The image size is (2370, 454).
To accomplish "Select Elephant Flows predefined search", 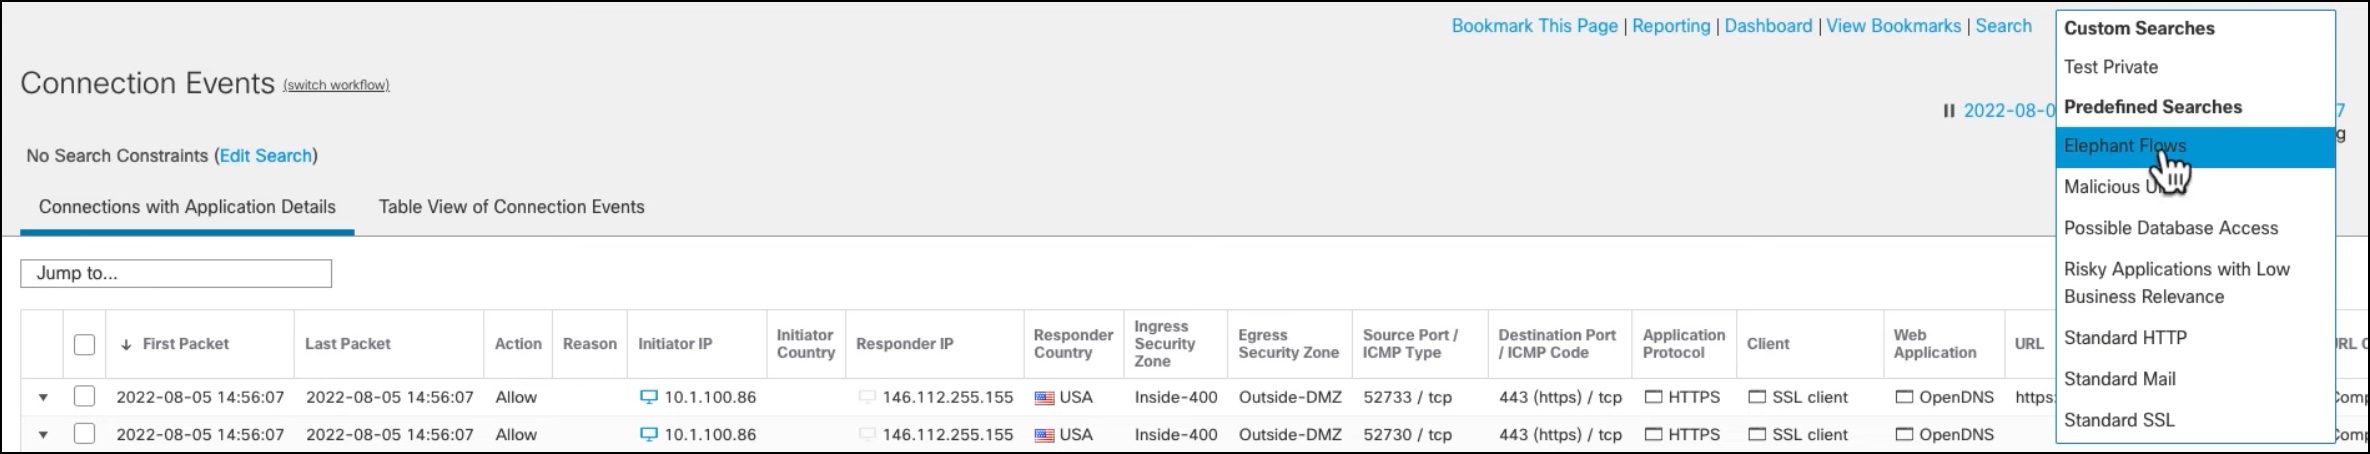I will 2124,146.
